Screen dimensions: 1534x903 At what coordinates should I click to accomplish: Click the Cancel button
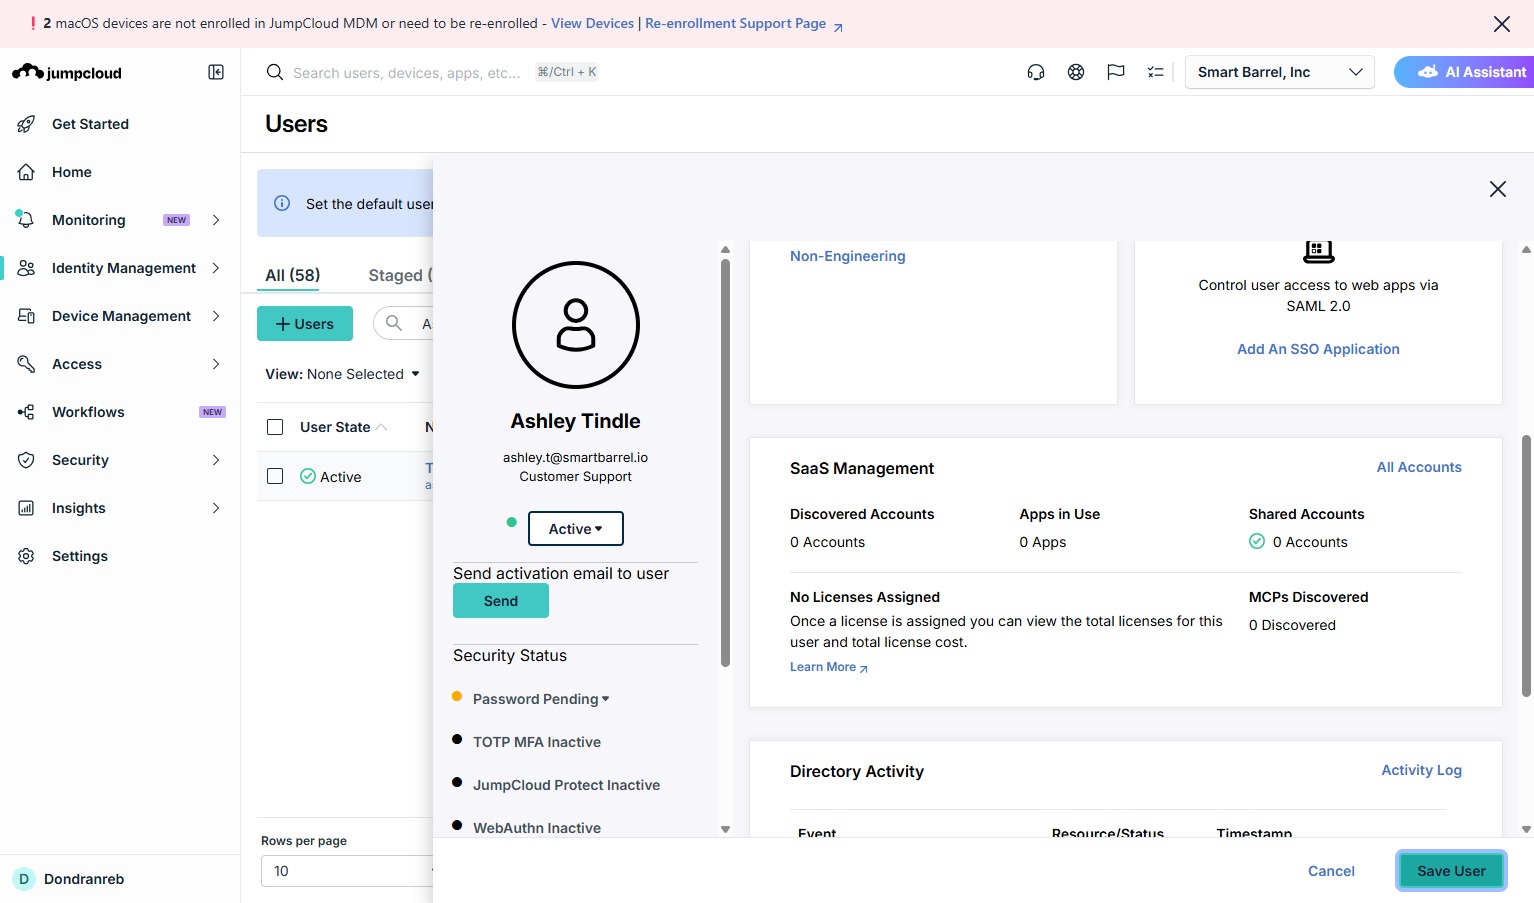click(x=1331, y=871)
